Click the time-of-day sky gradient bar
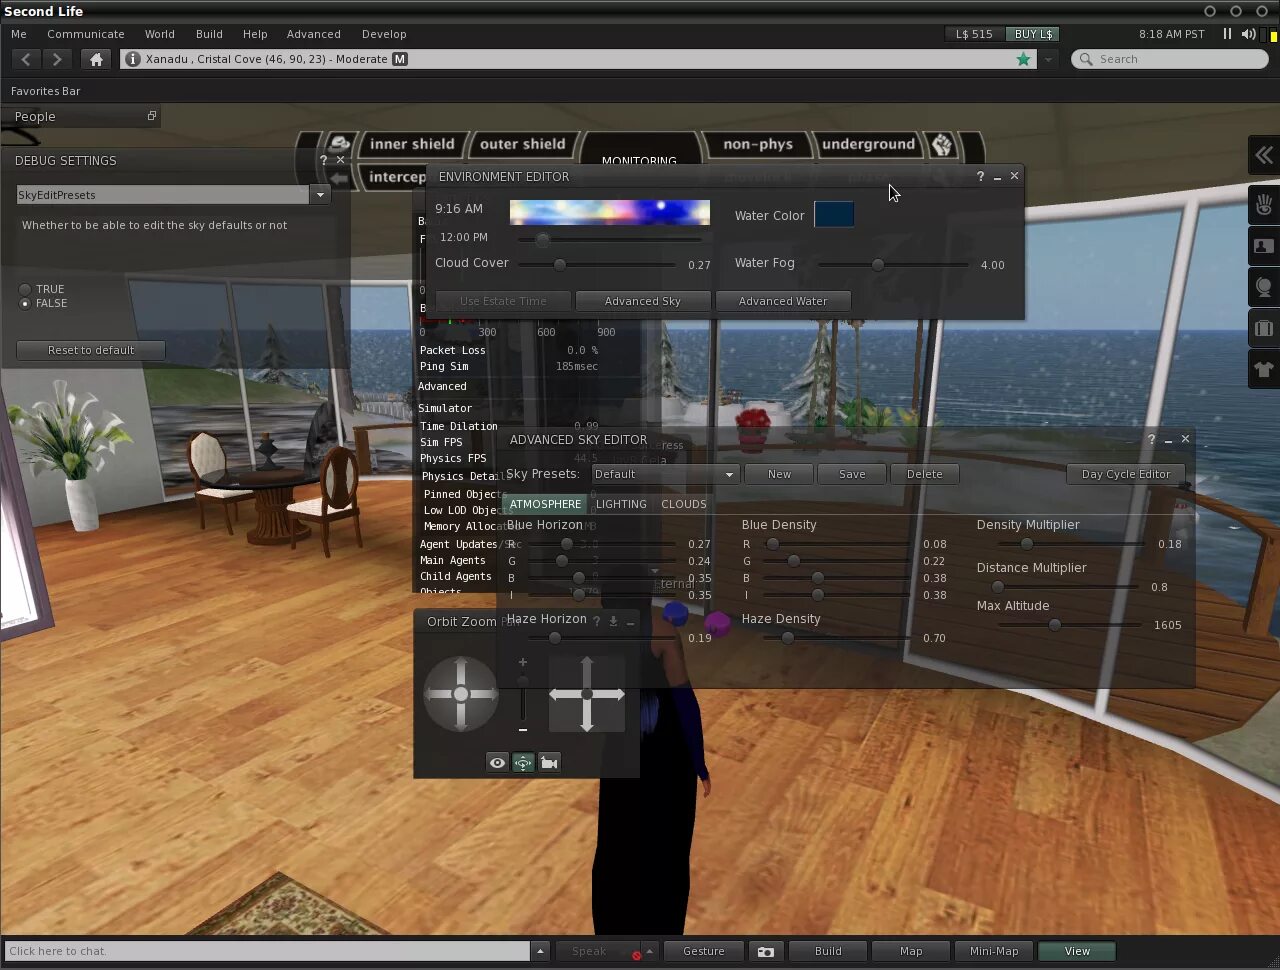This screenshot has height=970, width=1280. pyautogui.click(x=610, y=212)
